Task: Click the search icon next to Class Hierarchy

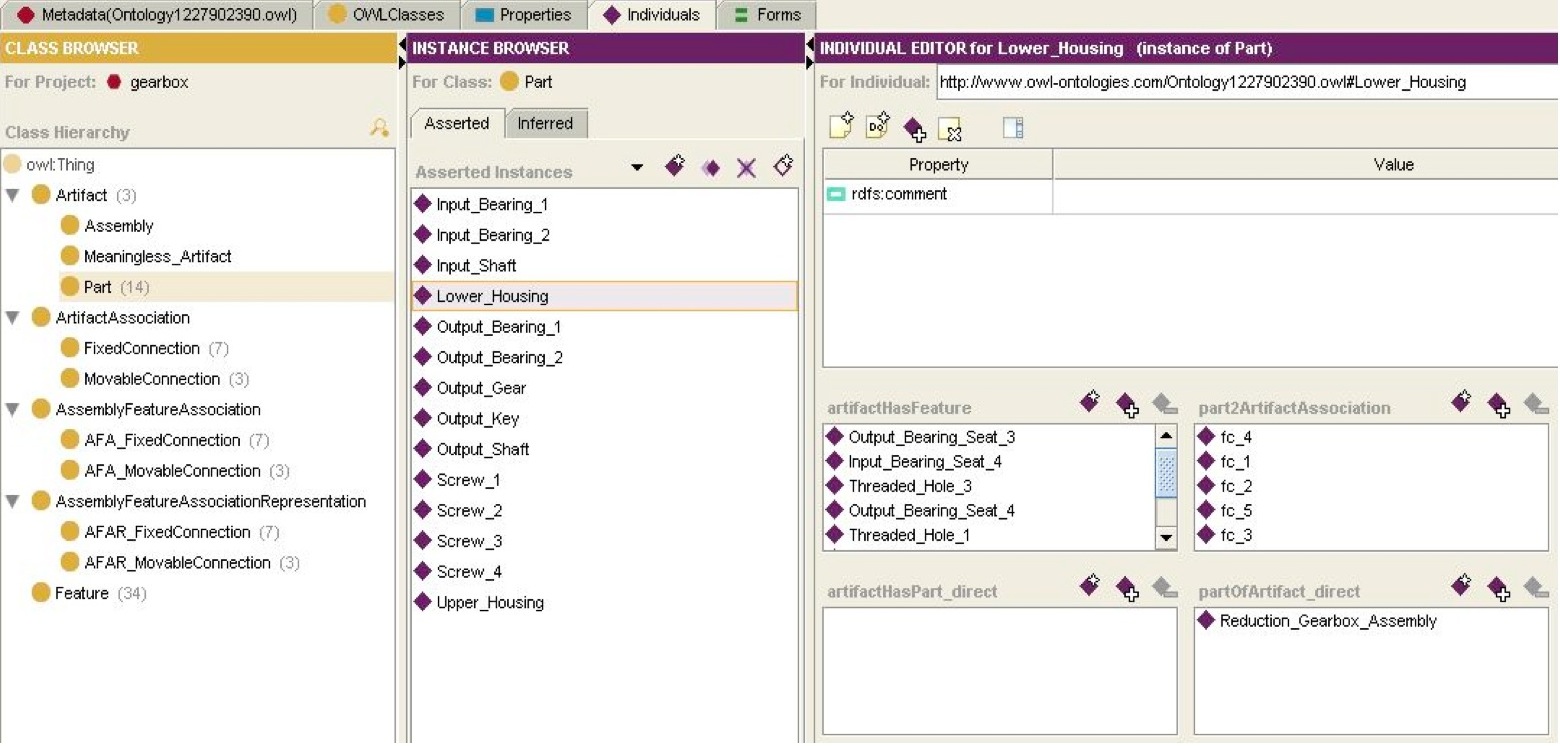Action: click(x=380, y=128)
